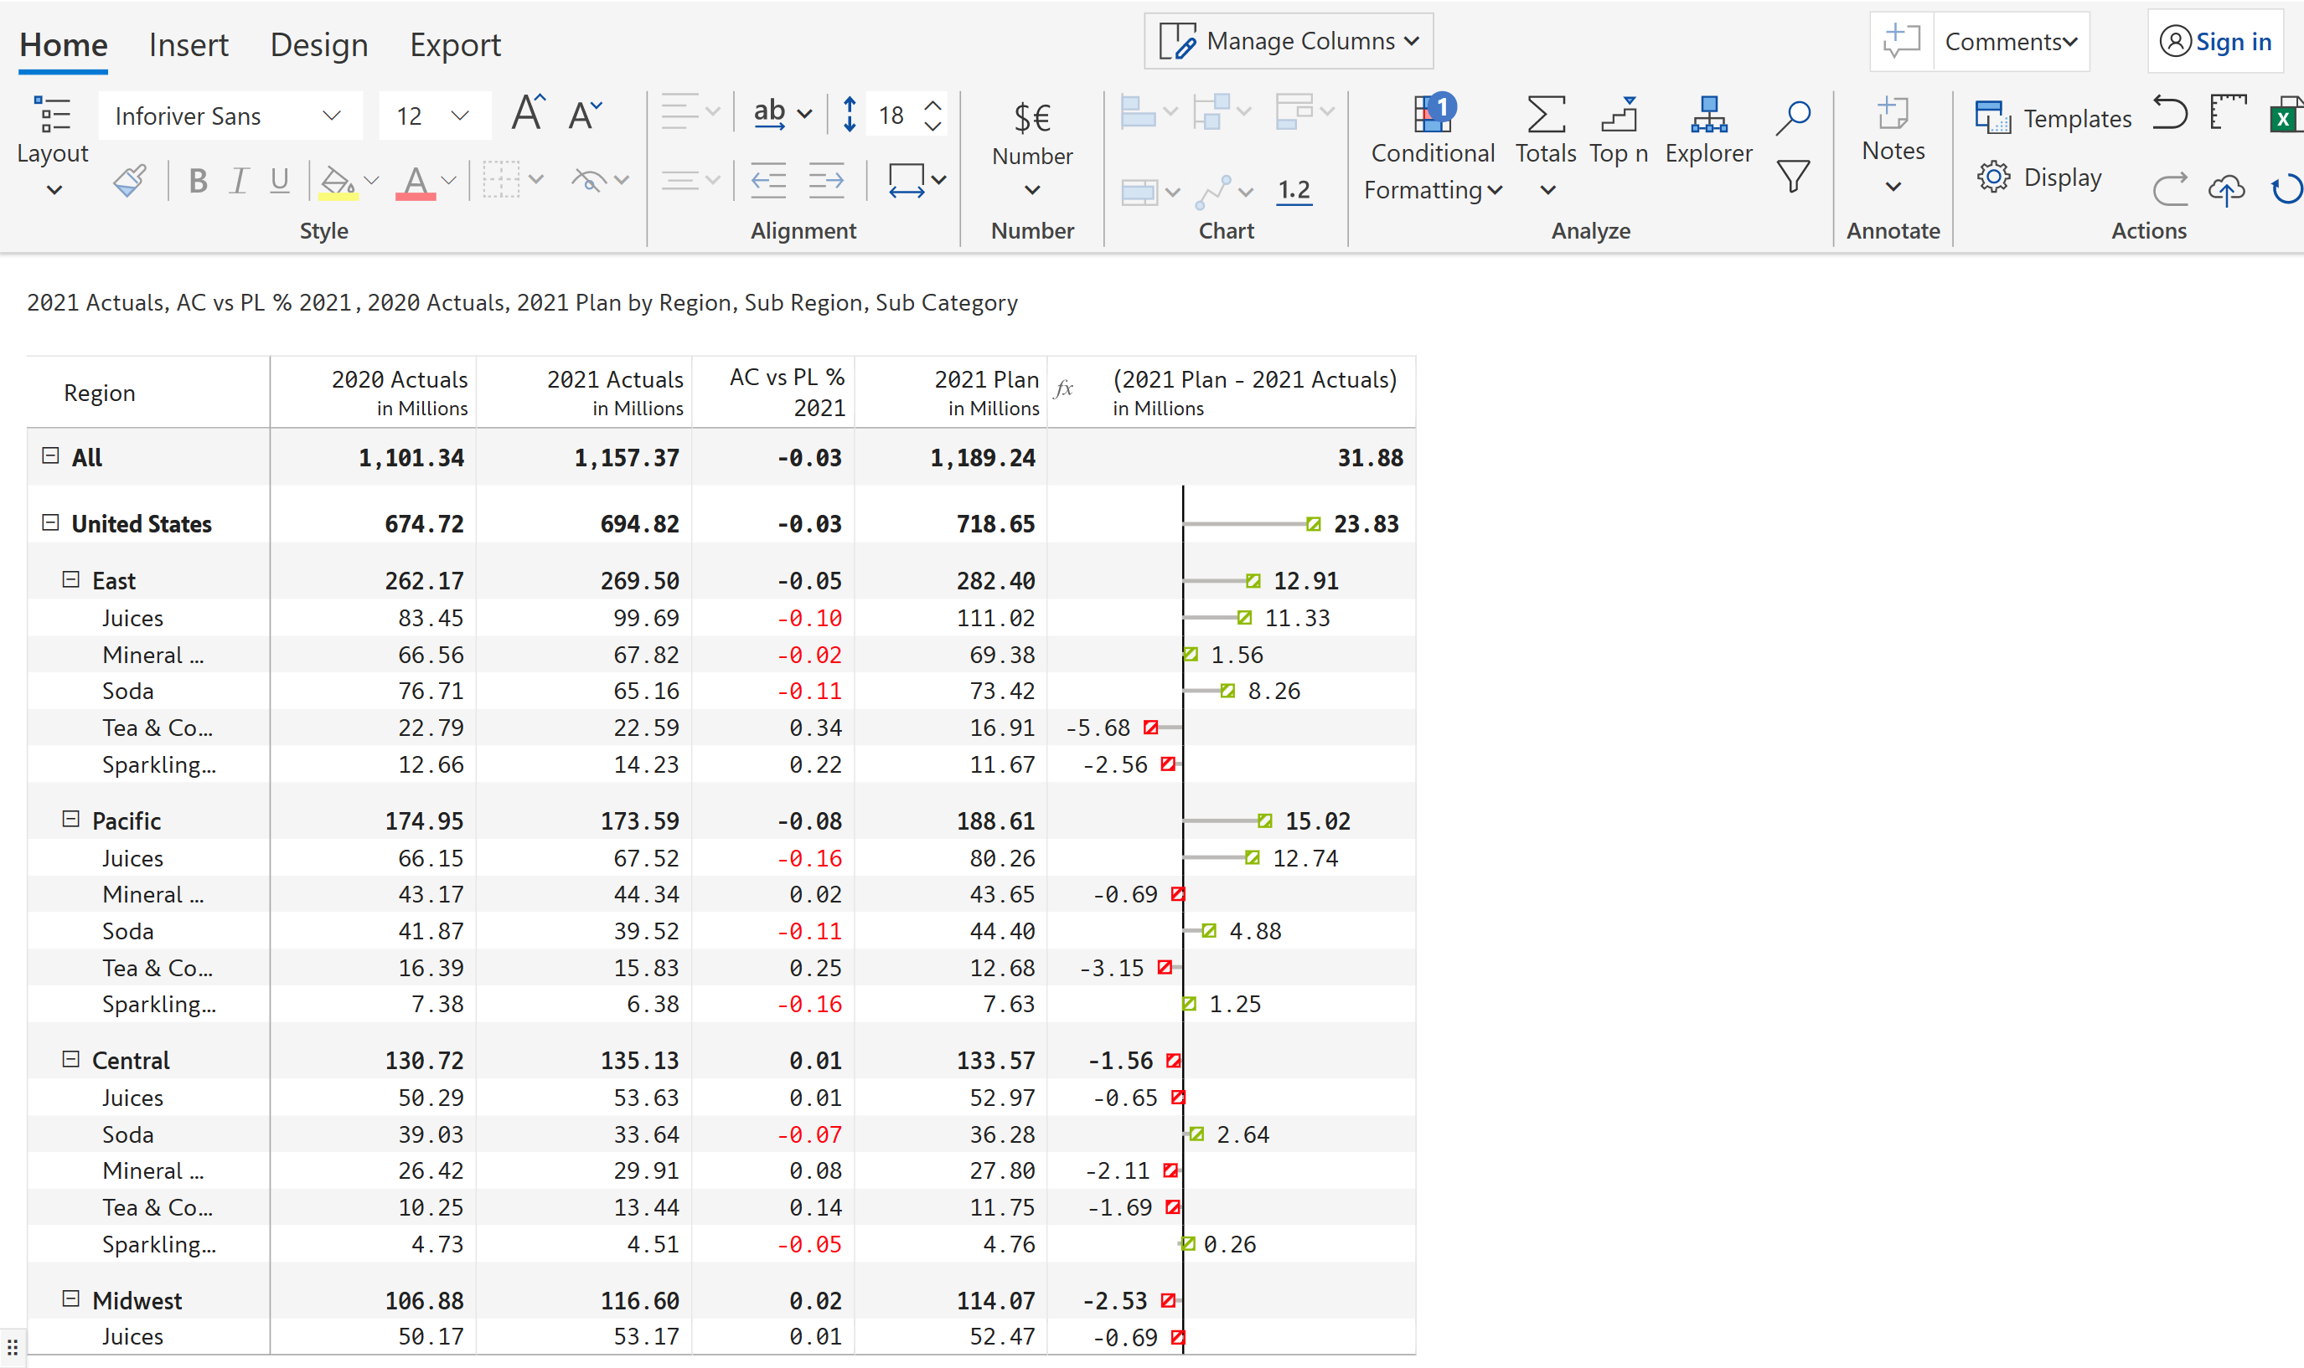Switch to the Insert tab

click(x=188, y=45)
